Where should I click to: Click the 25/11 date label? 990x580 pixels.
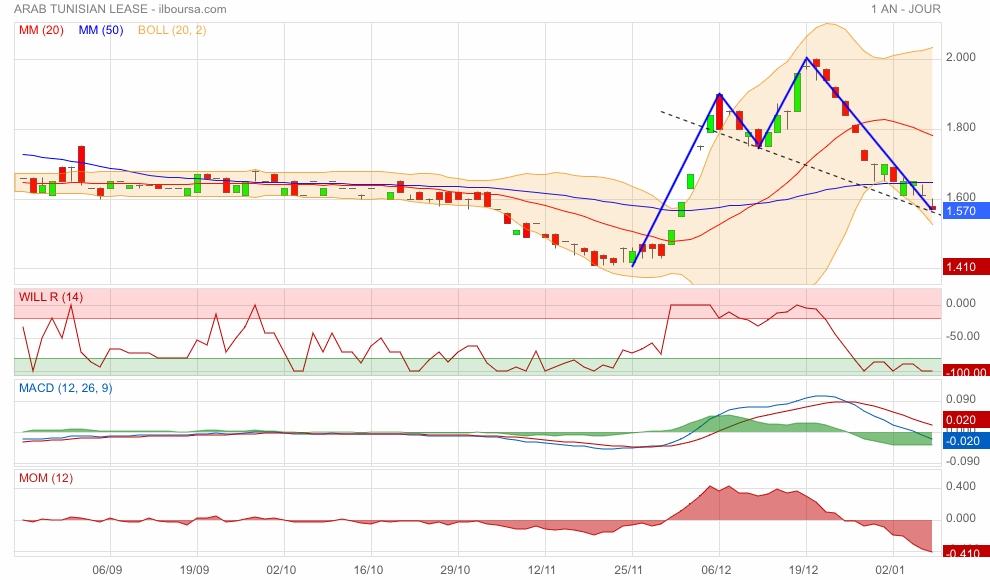(x=629, y=570)
